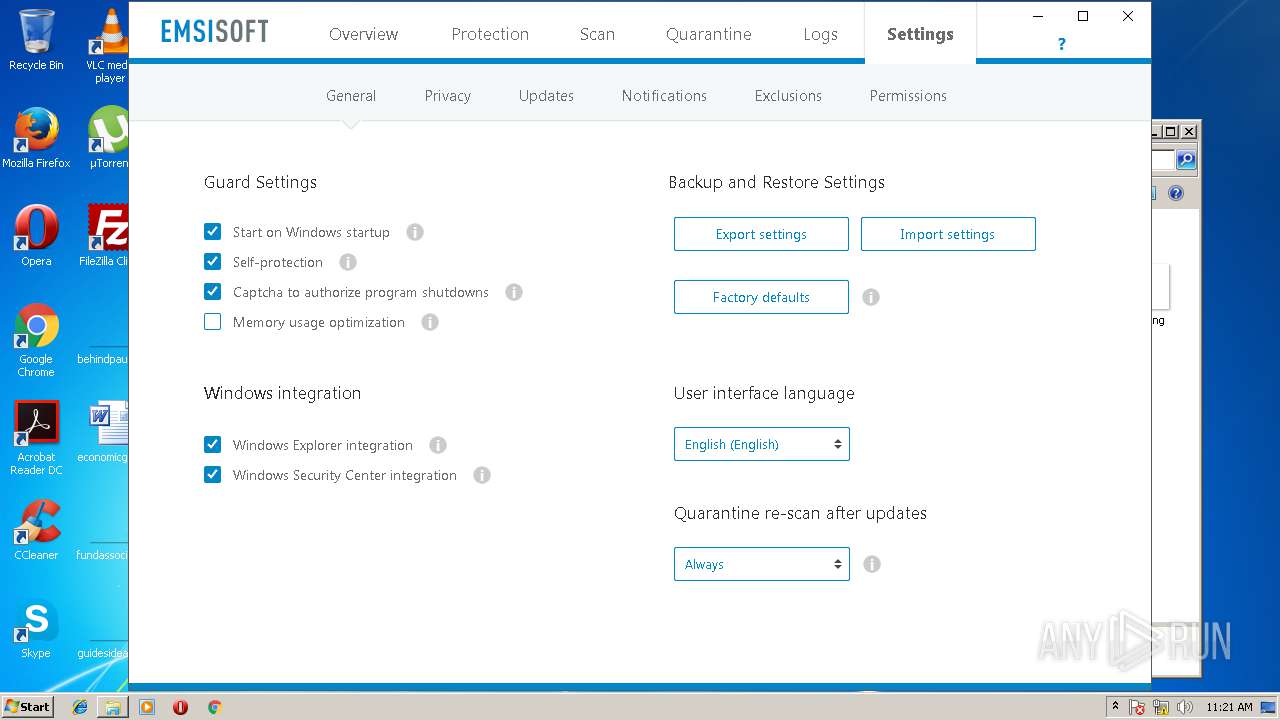Click the Emsisoft logo

(215, 32)
